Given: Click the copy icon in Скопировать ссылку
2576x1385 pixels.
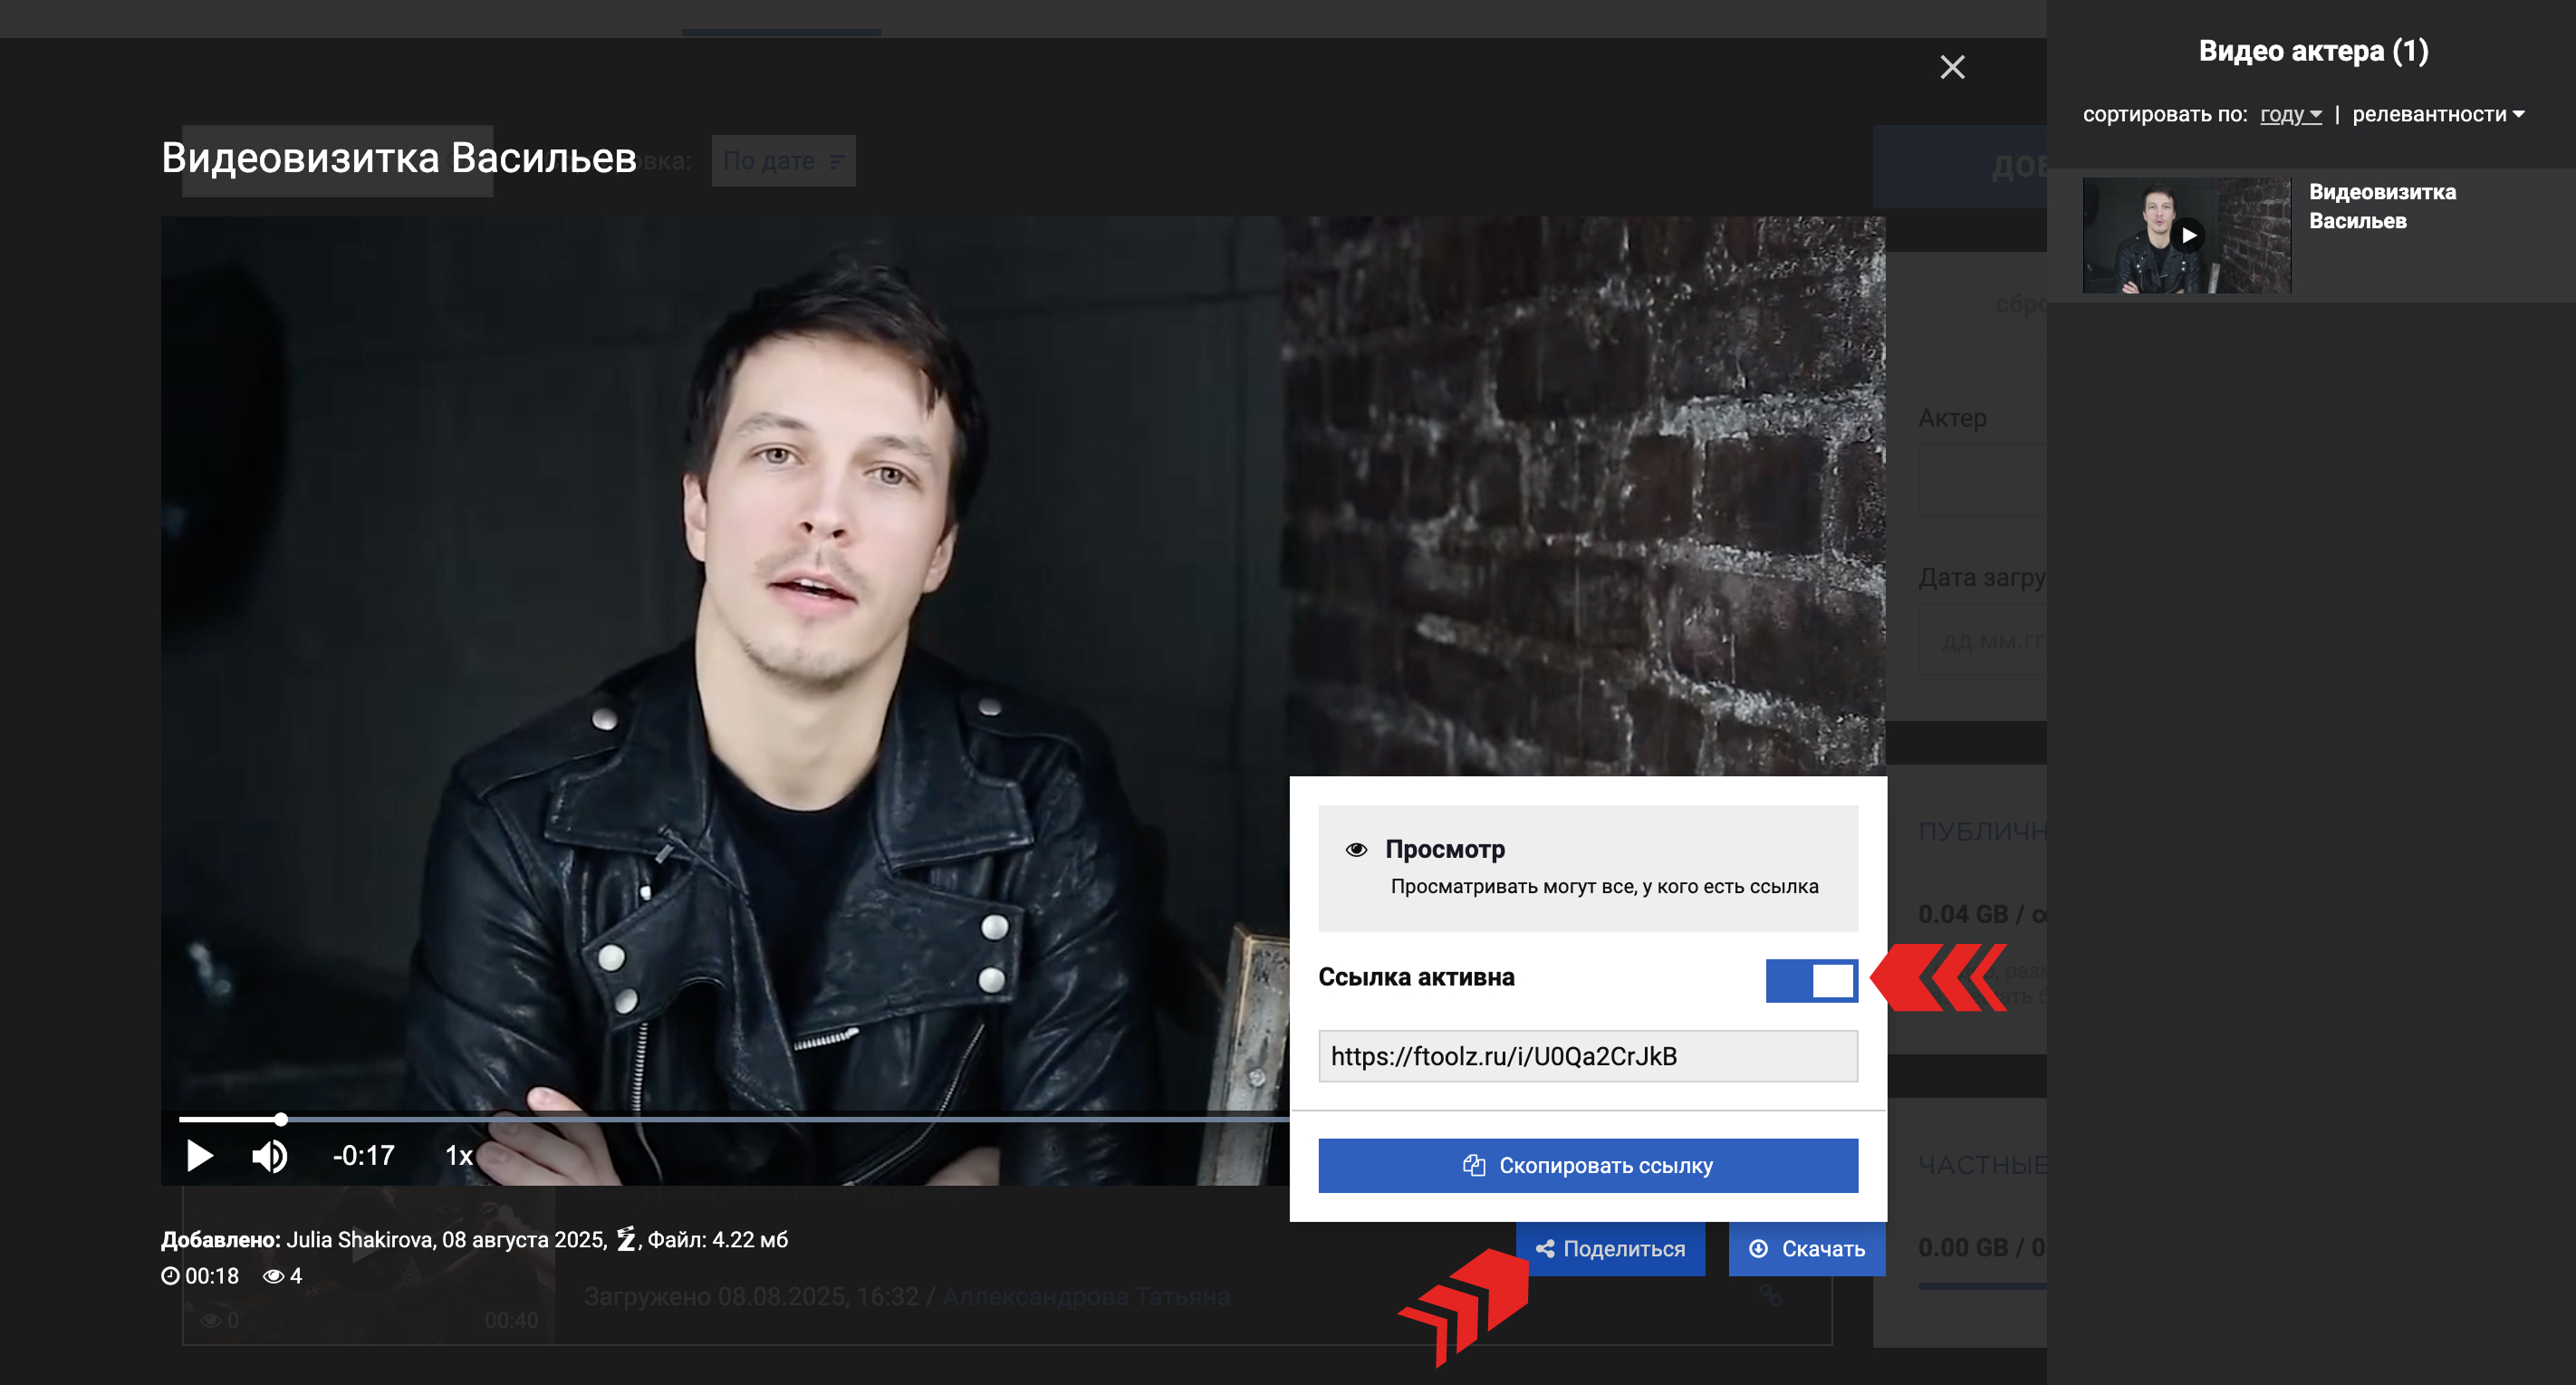Looking at the screenshot, I should click(x=1473, y=1165).
